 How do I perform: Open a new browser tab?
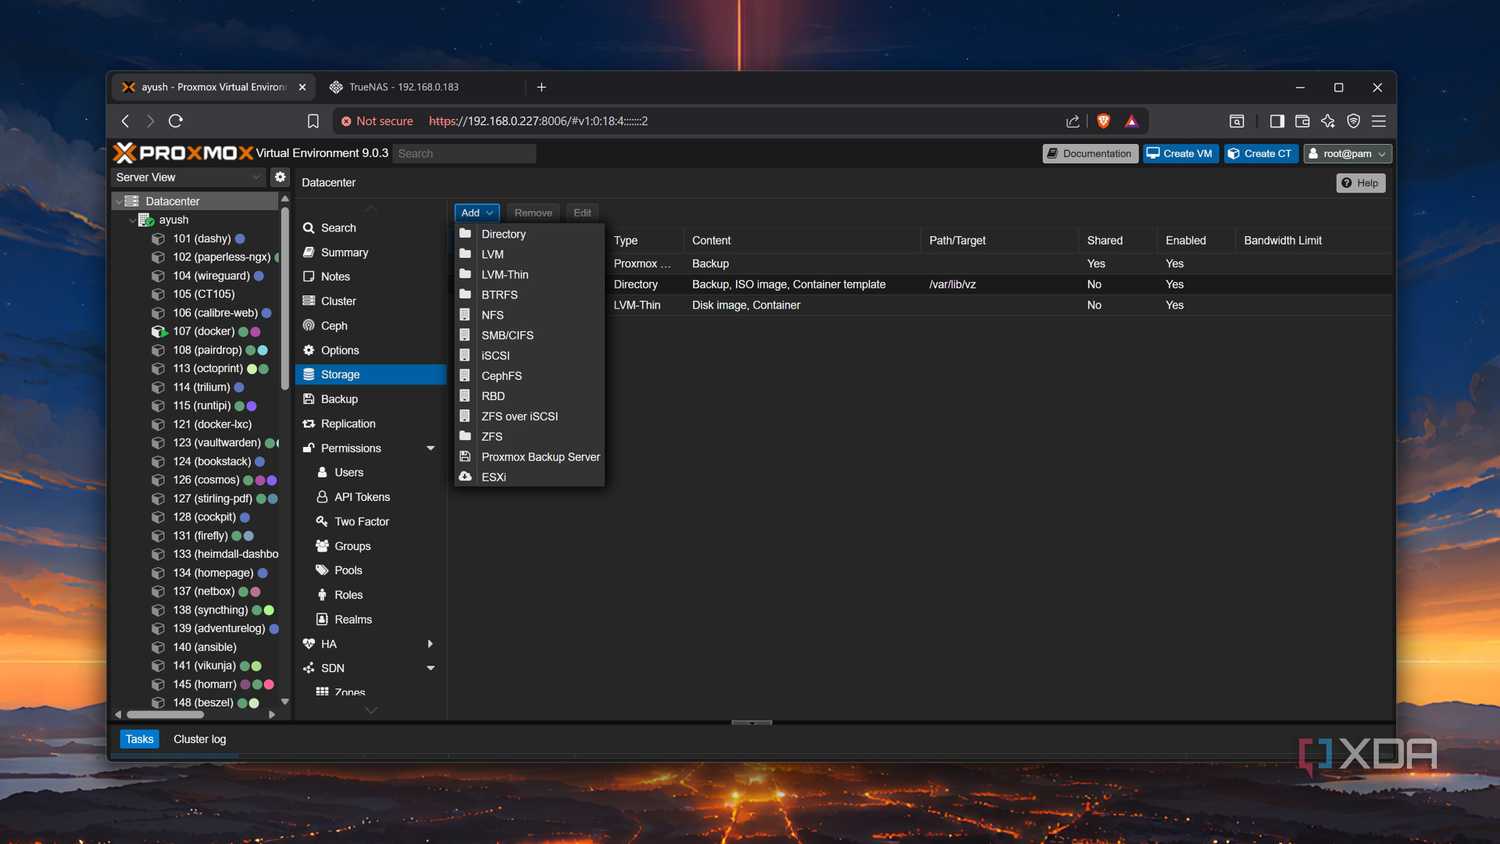point(542,87)
